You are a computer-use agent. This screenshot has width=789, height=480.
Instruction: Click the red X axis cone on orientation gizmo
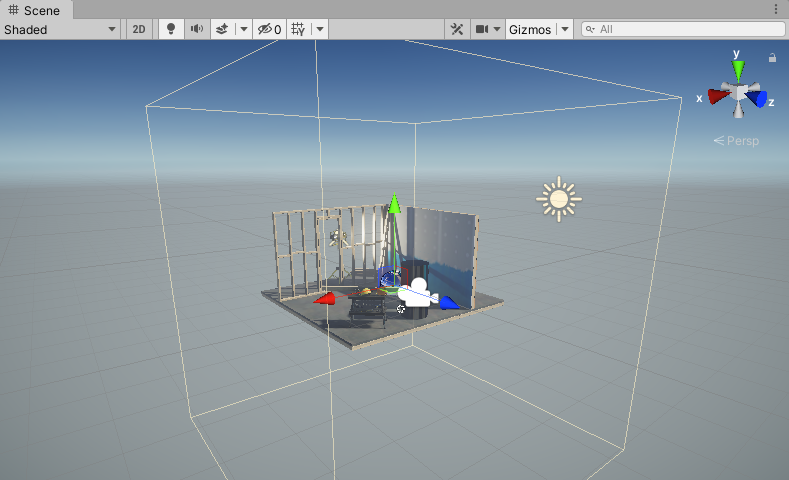point(719,96)
